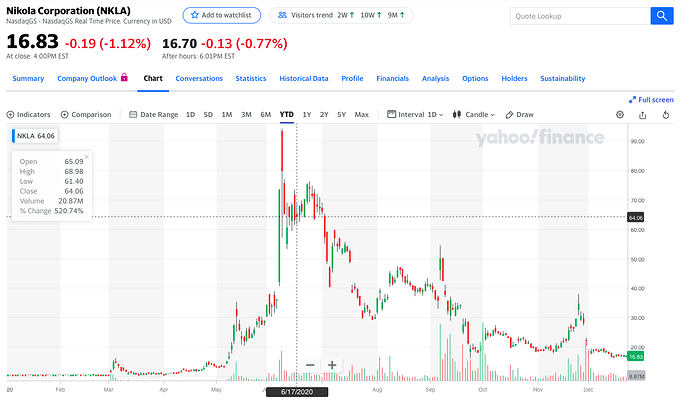Select the 5D range
This screenshot has height=403, width=690.
(208, 114)
